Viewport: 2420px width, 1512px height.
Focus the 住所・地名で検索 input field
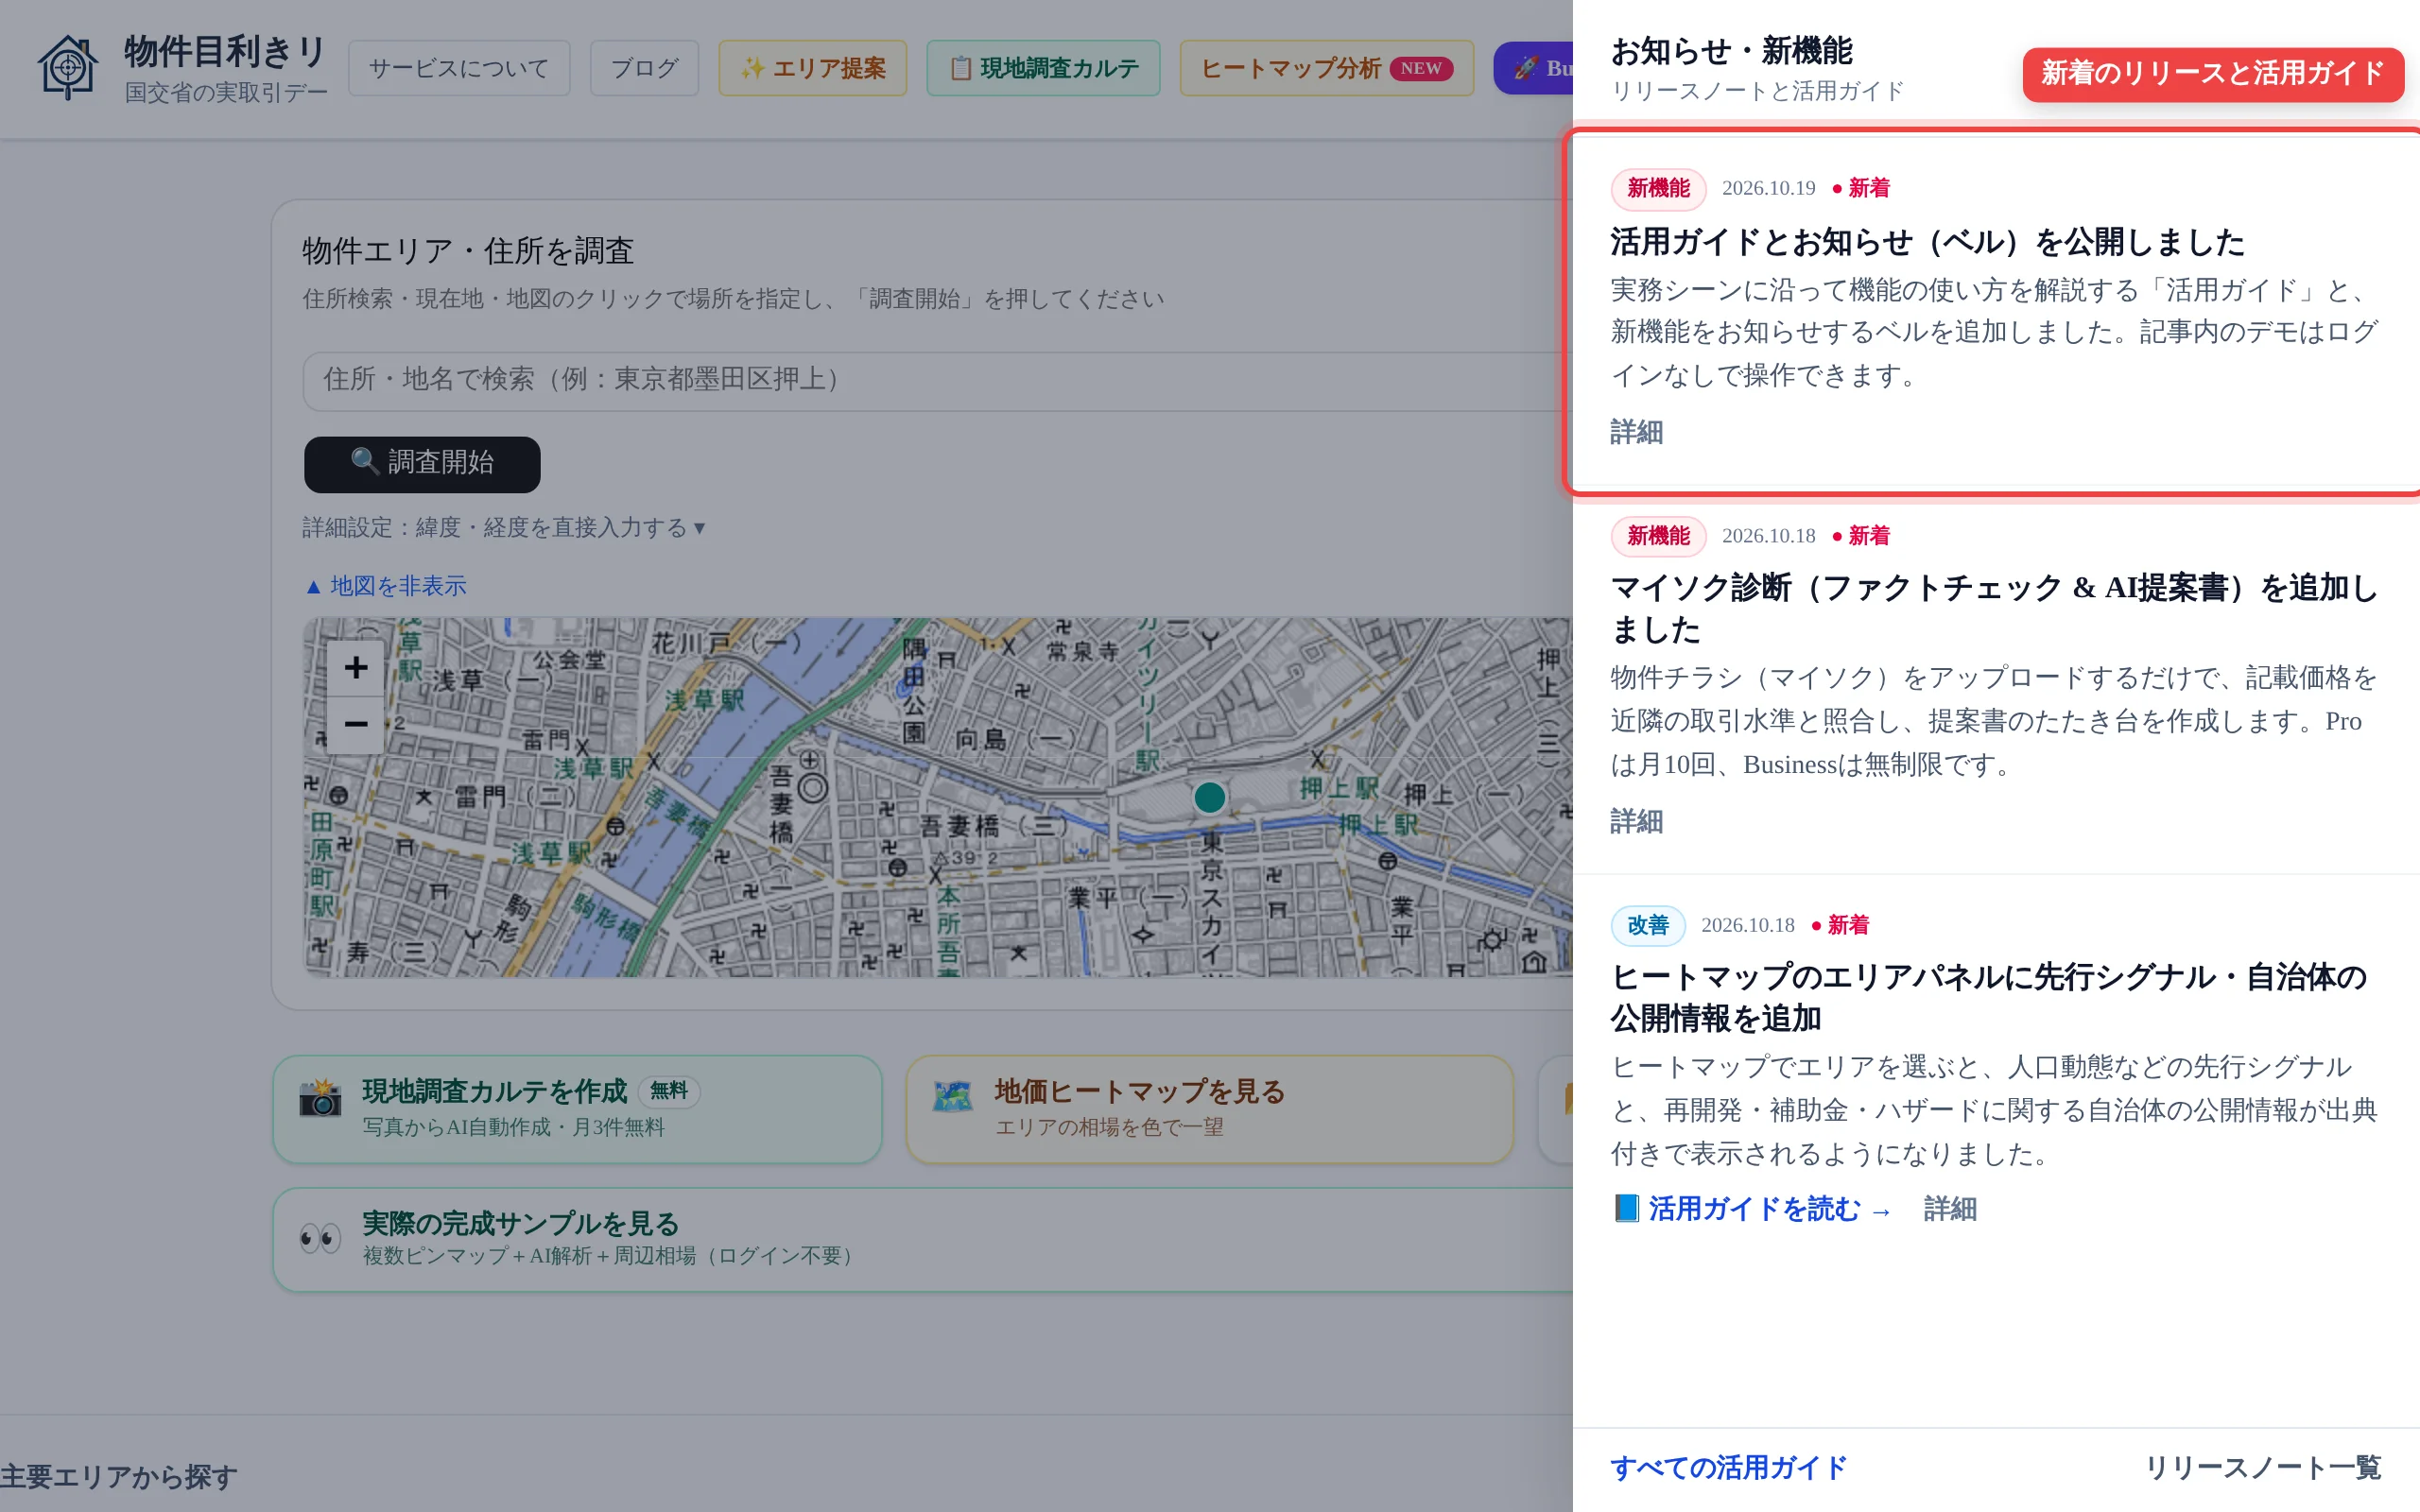tap(937, 381)
